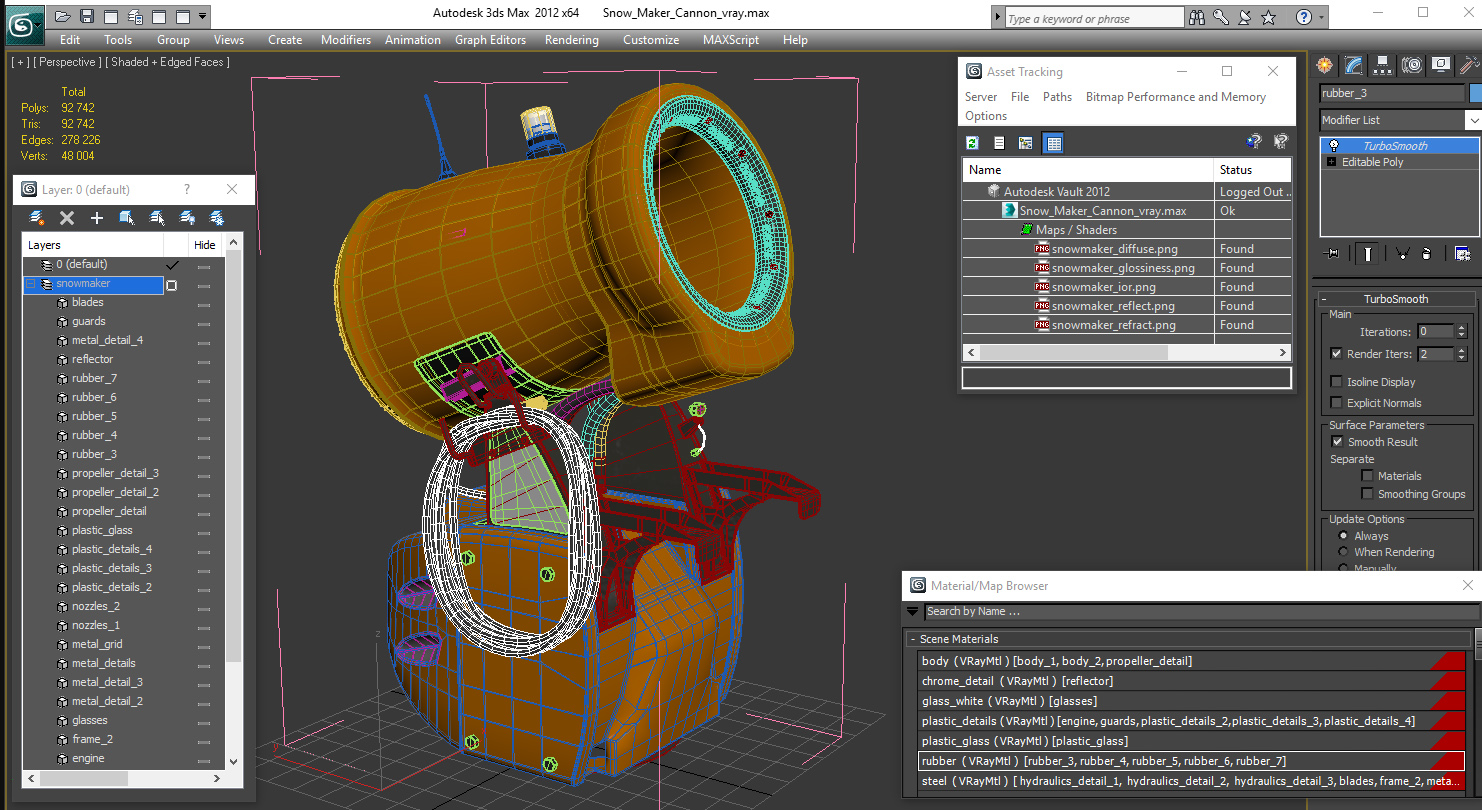
Task: Check Separate by Materials checkbox
Action: pos(1367,476)
